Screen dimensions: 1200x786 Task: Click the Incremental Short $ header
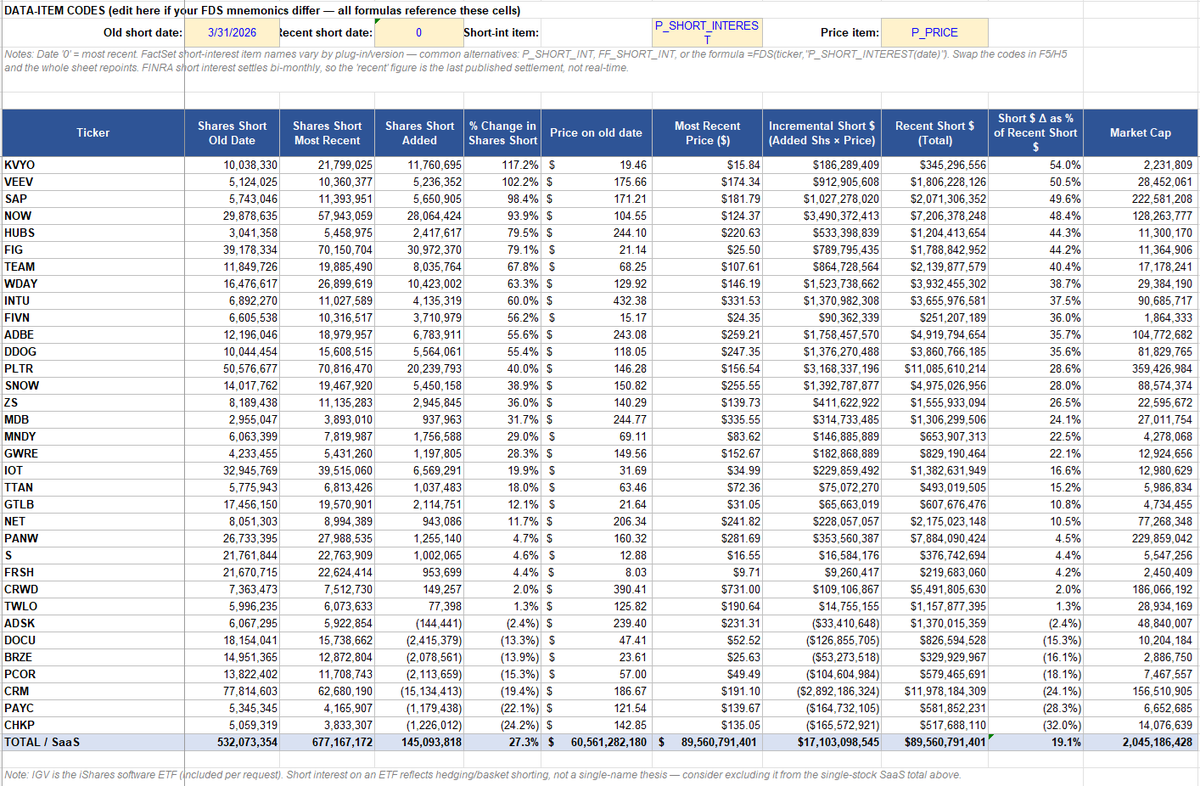(822, 133)
